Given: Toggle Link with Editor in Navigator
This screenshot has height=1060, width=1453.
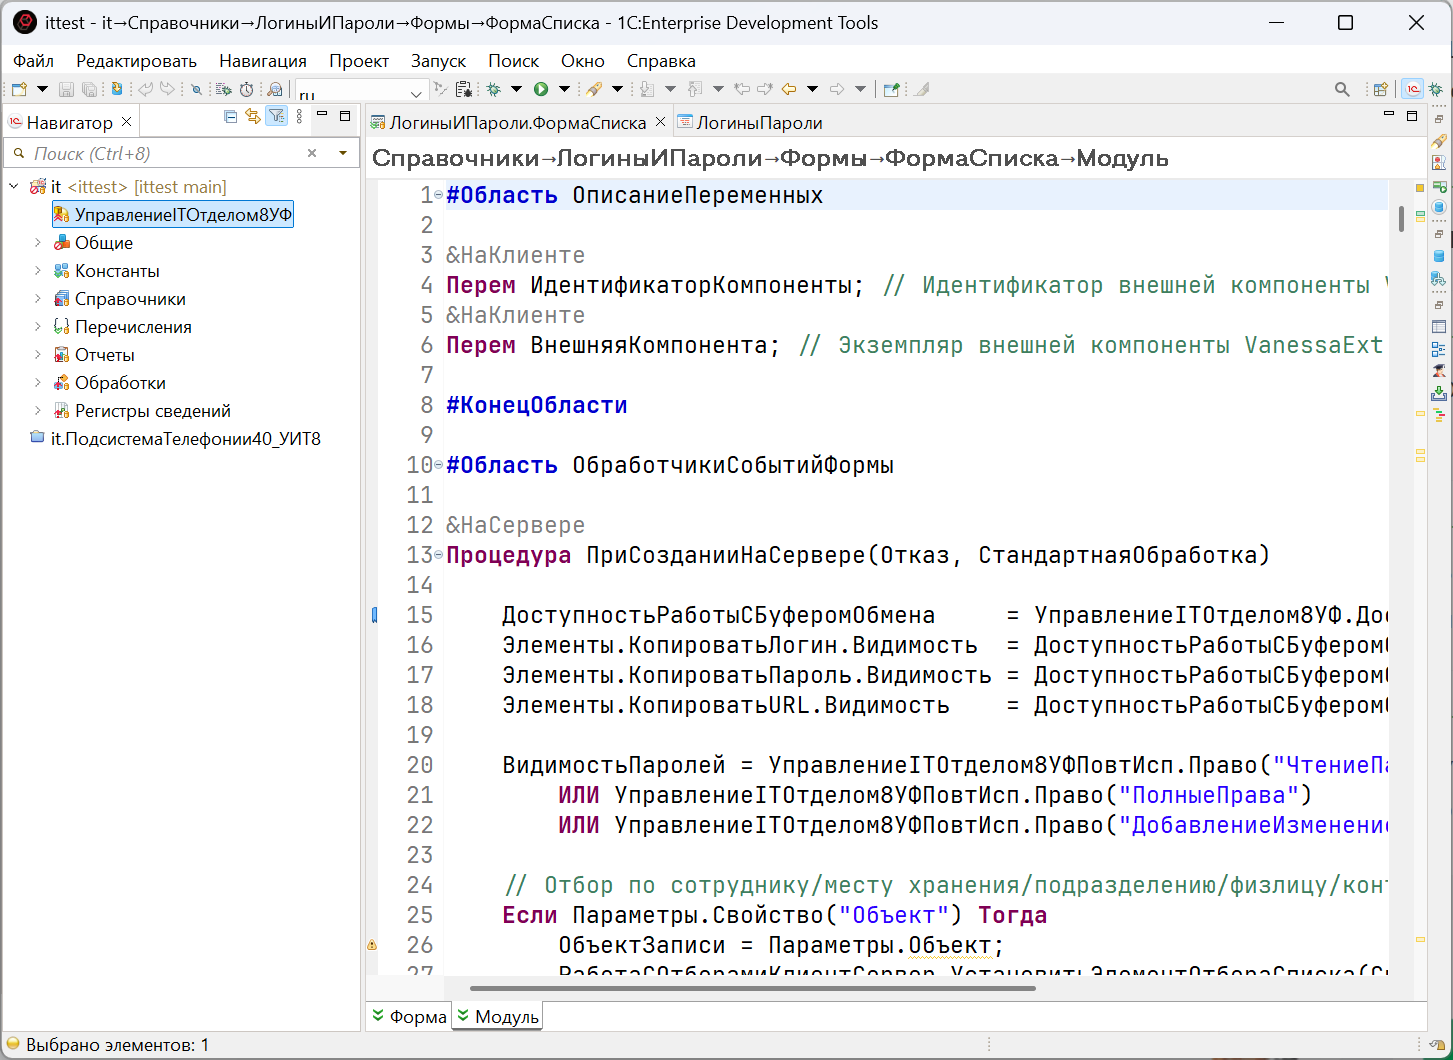Looking at the screenshot, I should tap(252, 117).
